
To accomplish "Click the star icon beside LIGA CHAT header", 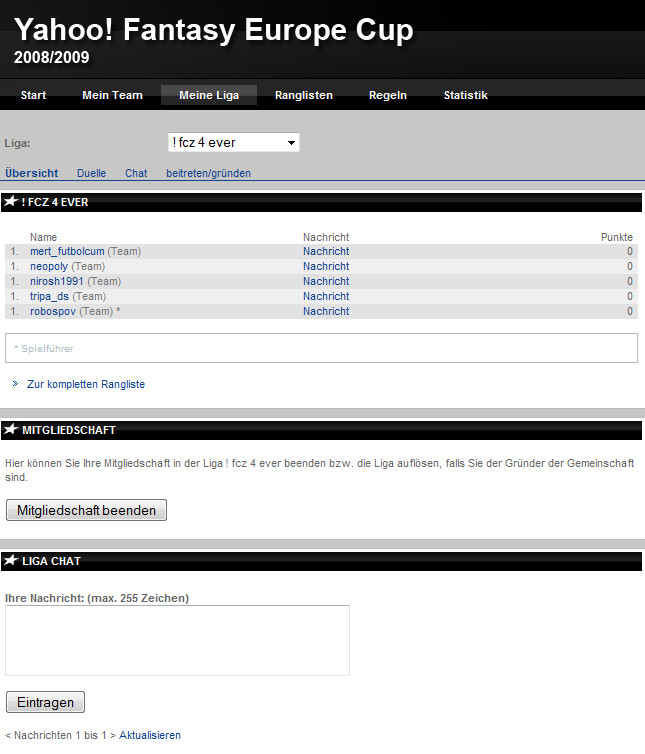I will (11, 560).
